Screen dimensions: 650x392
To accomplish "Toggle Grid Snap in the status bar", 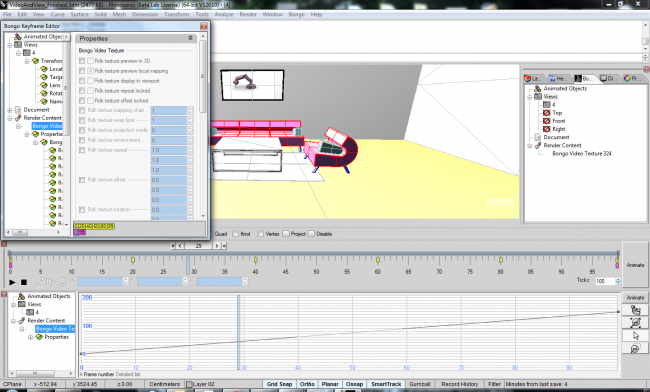I will coord(279,384).
